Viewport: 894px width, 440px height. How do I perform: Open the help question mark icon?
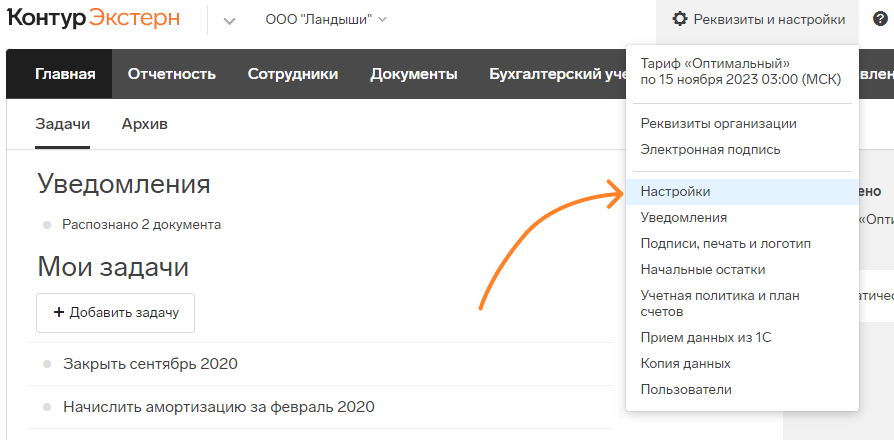[880, 19]
